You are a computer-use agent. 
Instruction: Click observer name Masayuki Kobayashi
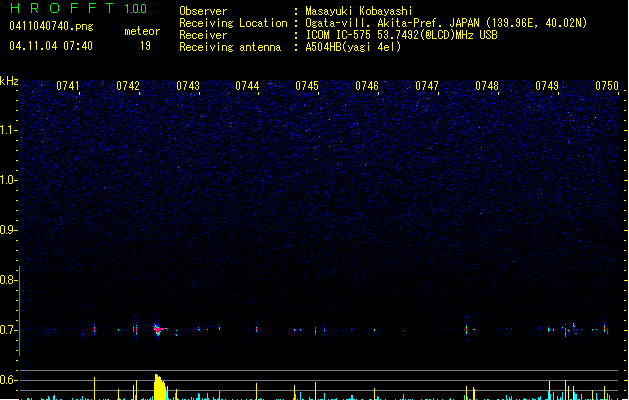click(359, 11)
